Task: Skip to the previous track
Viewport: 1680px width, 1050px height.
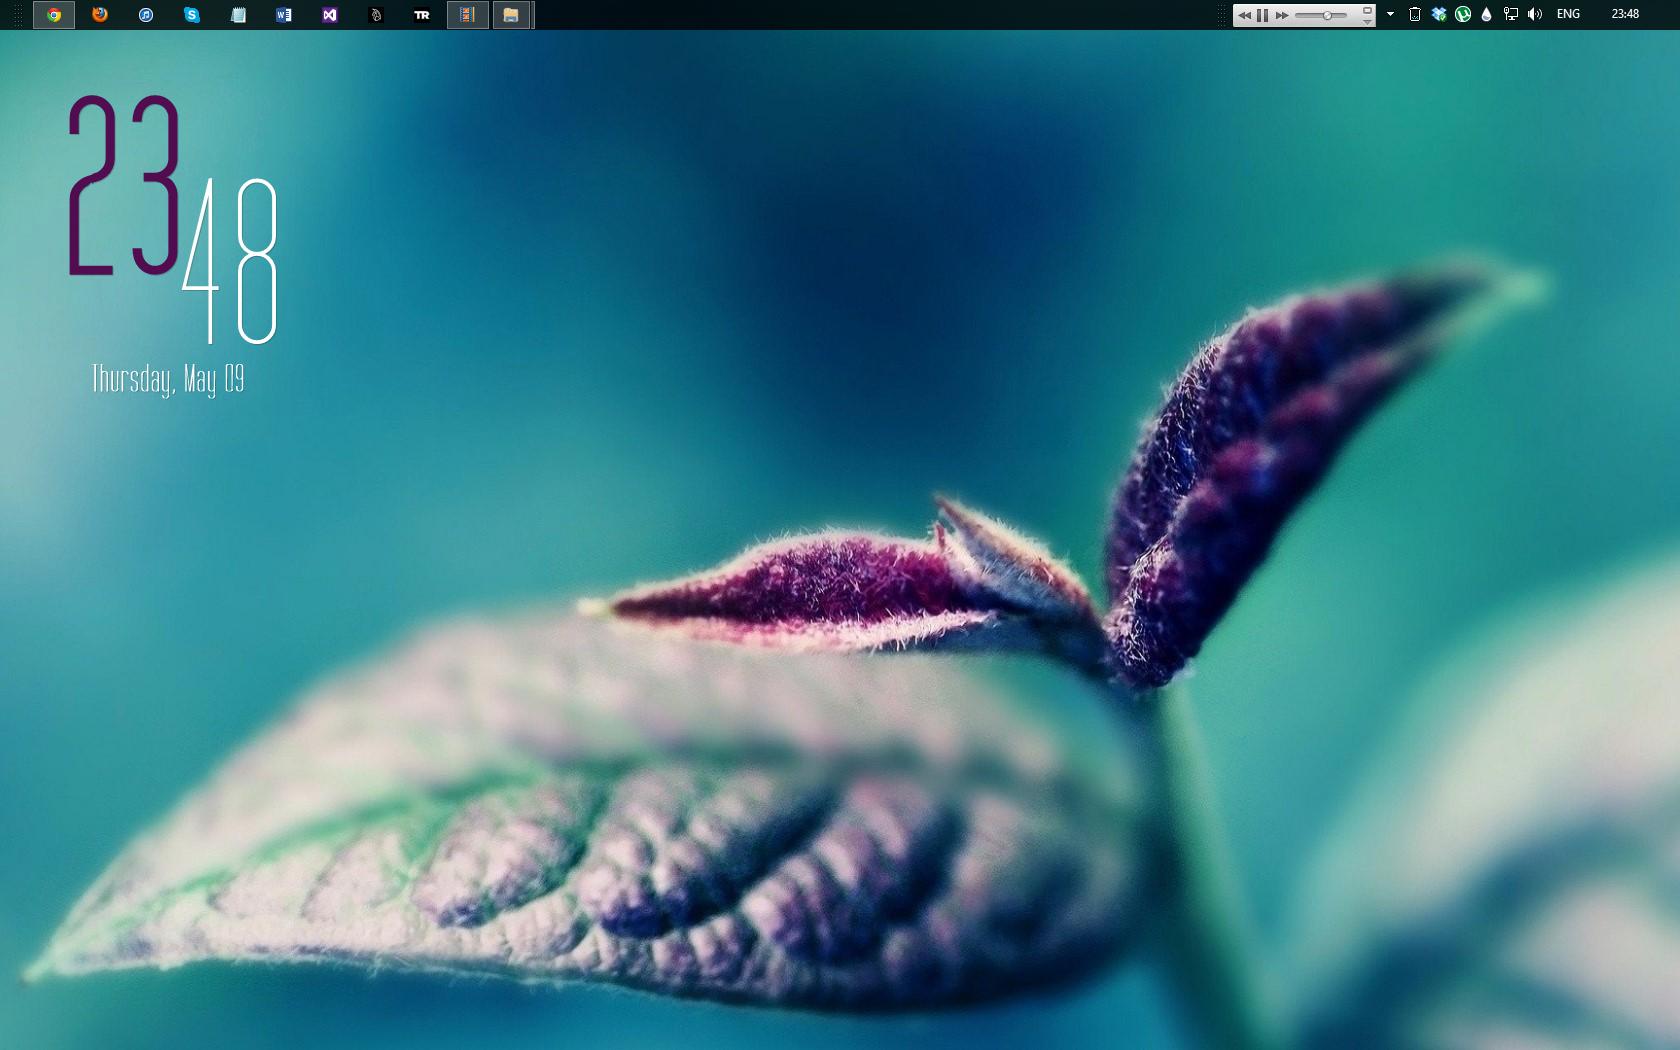Action: pos(1244,15)
